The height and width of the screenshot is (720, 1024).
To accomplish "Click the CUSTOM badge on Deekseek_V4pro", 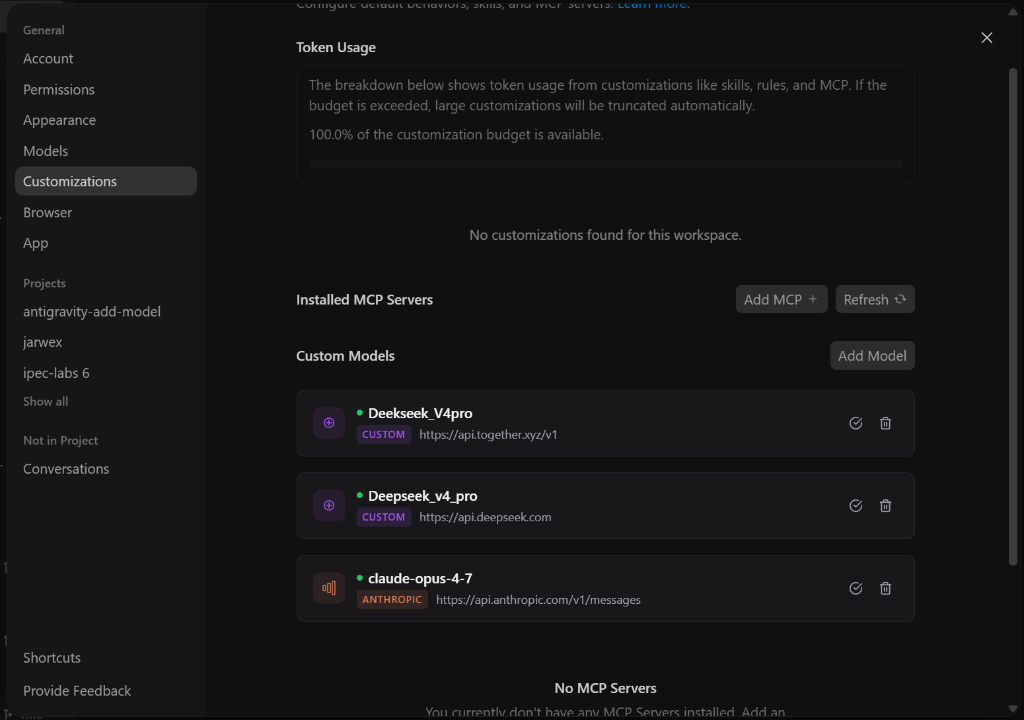I will point(384,434).
